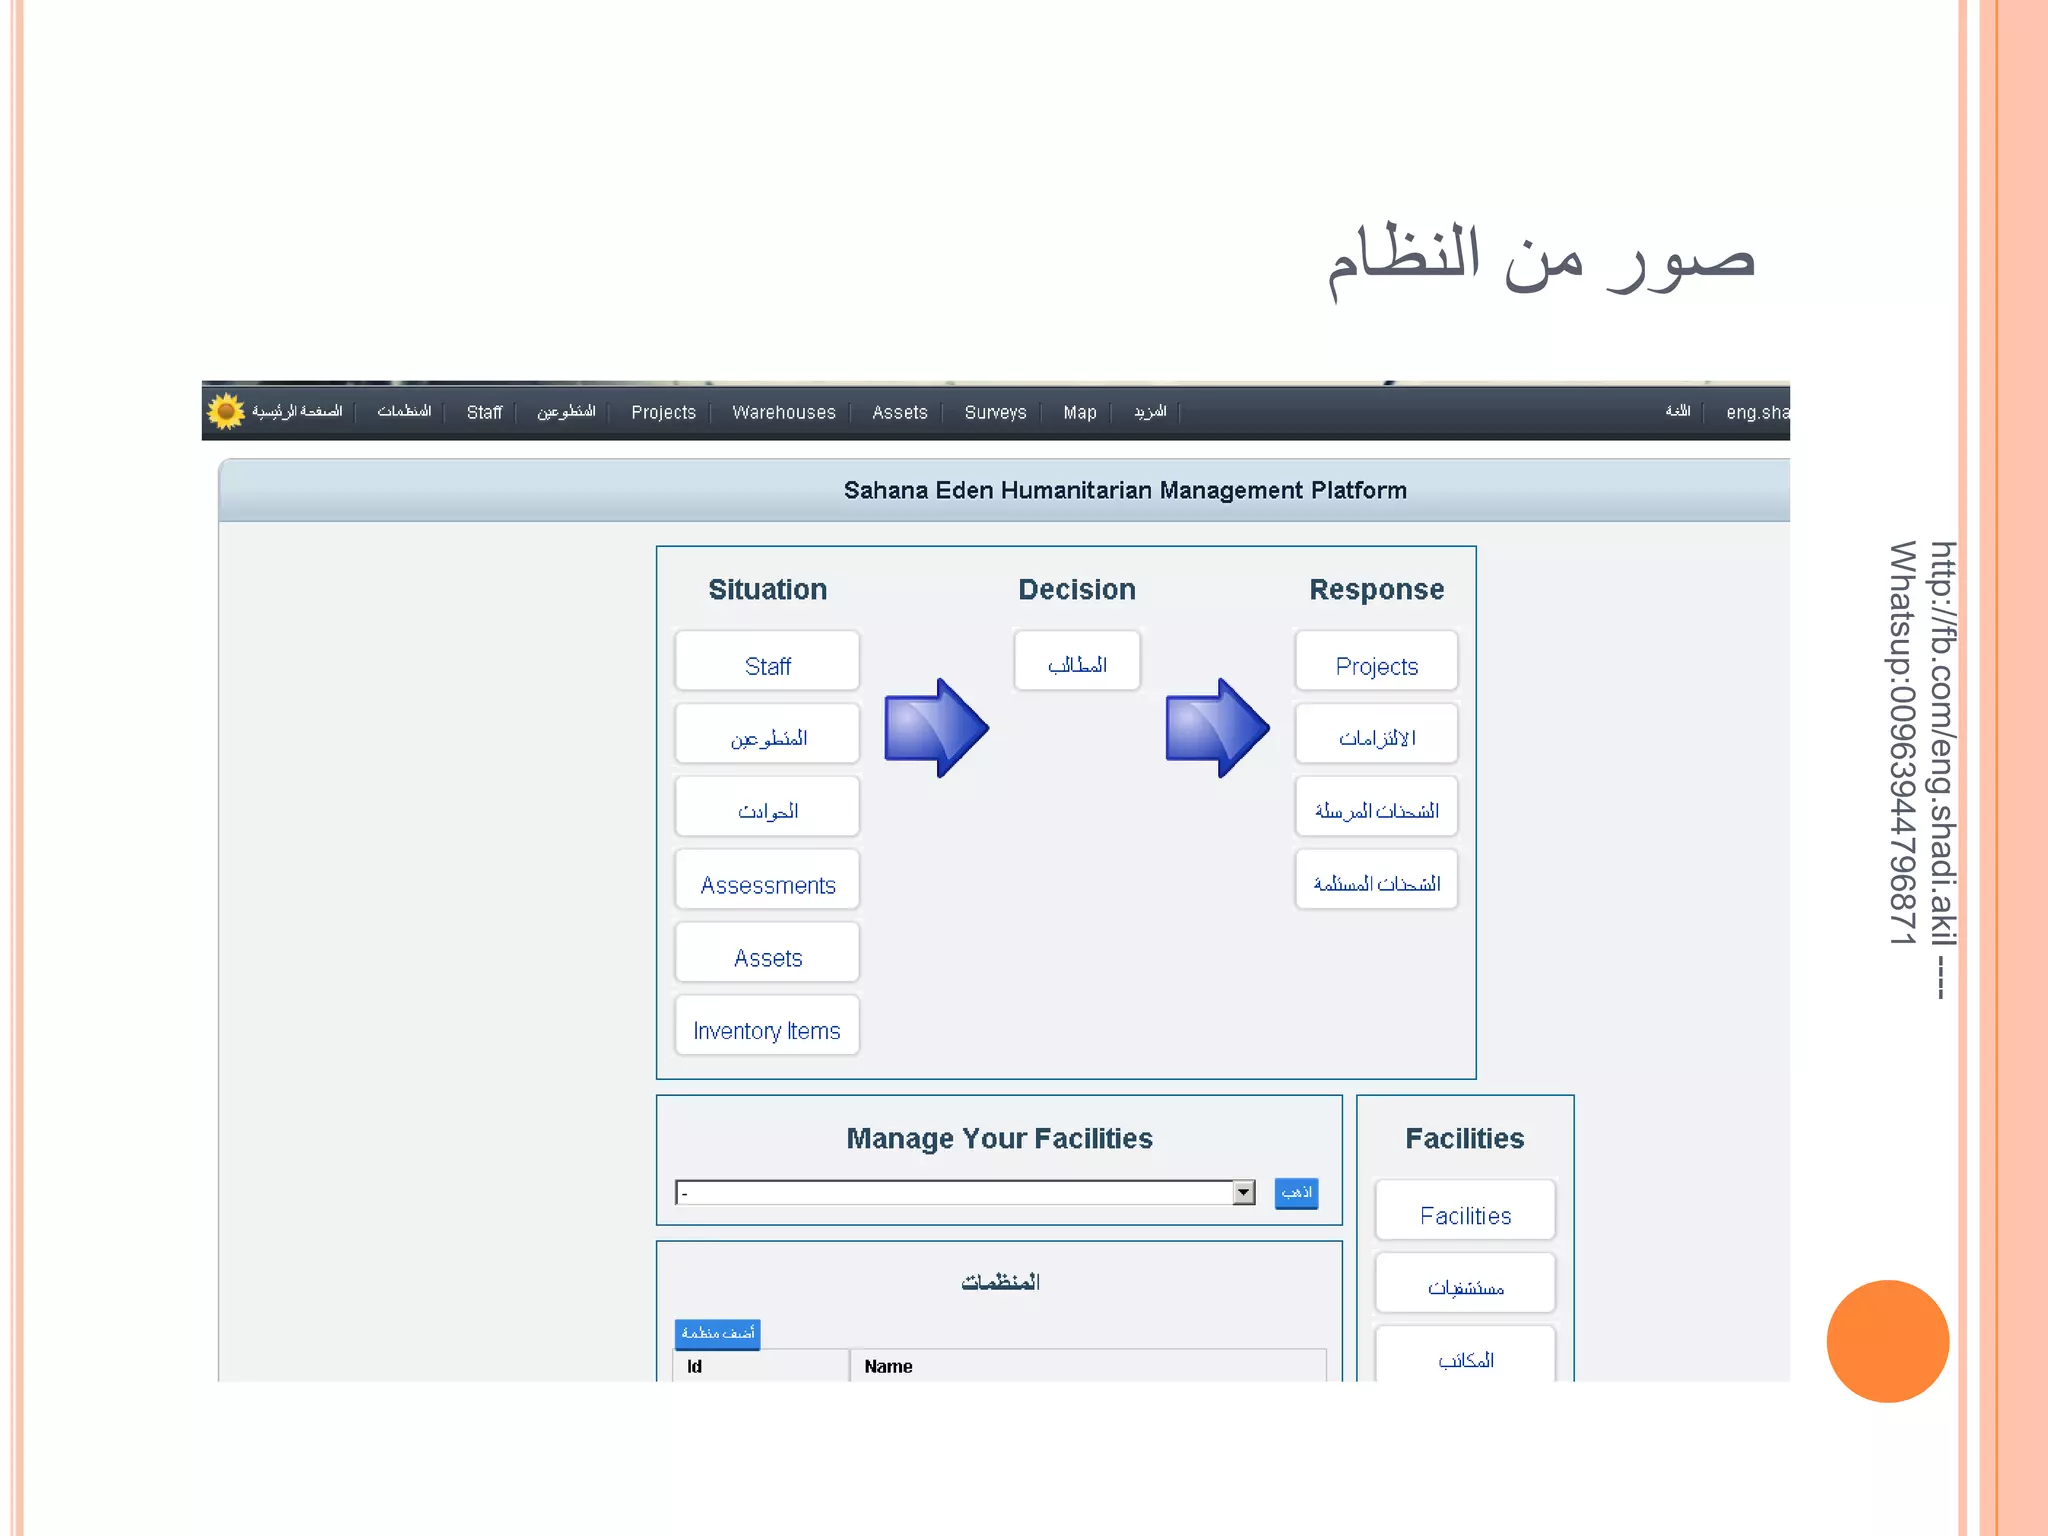Open the Surveys menu item
The width and height of the screenshot is (2048, 1536).
pos(995,412)
